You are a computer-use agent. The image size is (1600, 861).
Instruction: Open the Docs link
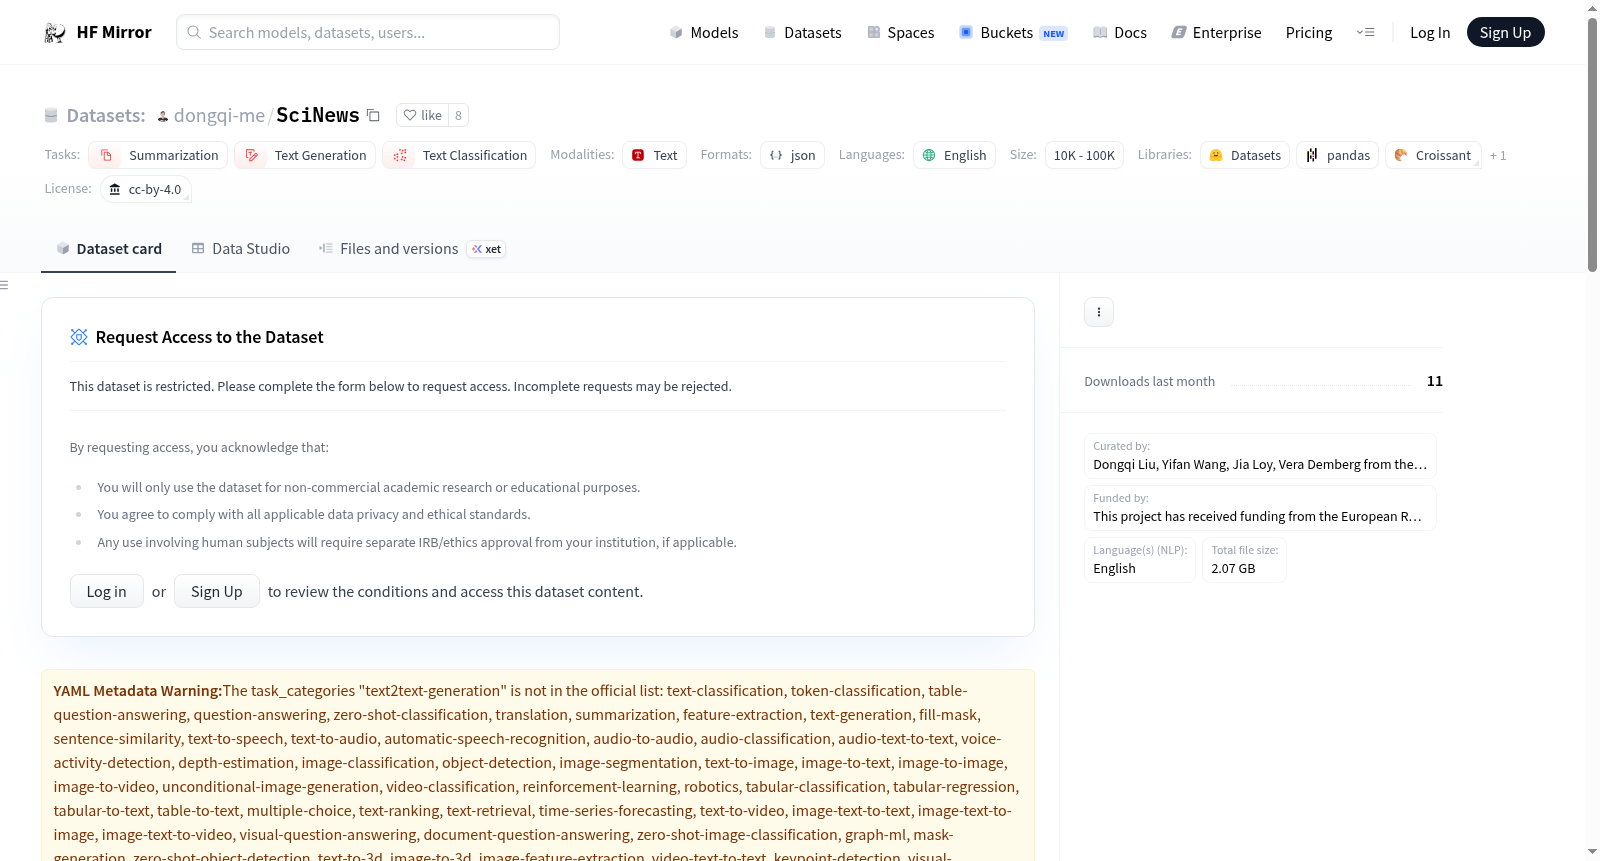tap(1120, 32)
